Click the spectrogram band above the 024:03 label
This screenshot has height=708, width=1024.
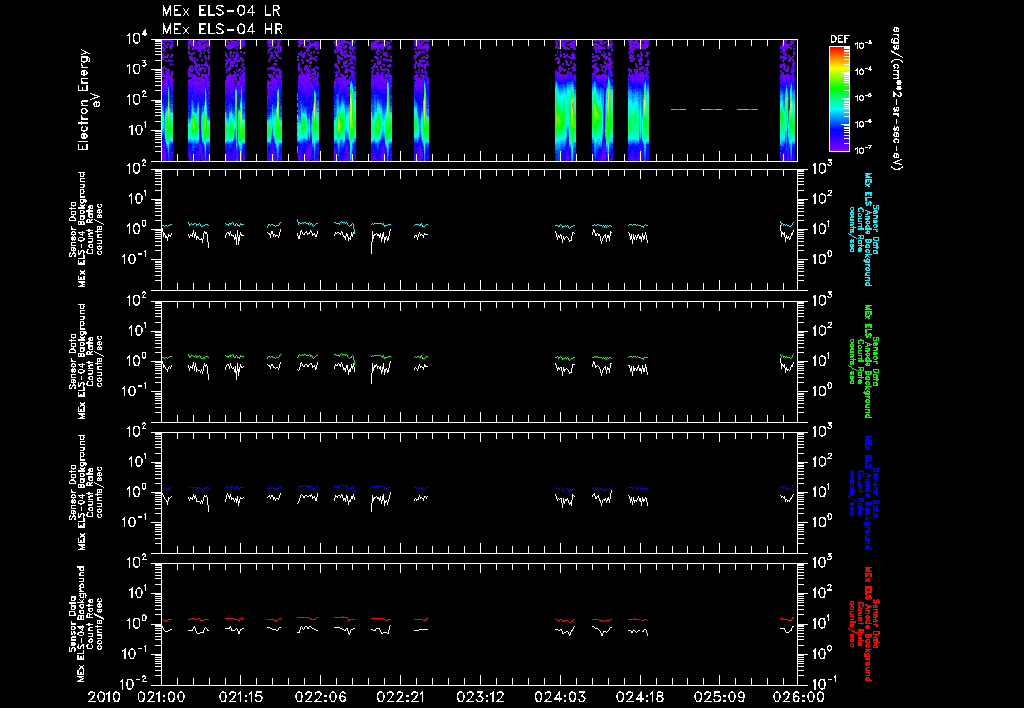565,100
